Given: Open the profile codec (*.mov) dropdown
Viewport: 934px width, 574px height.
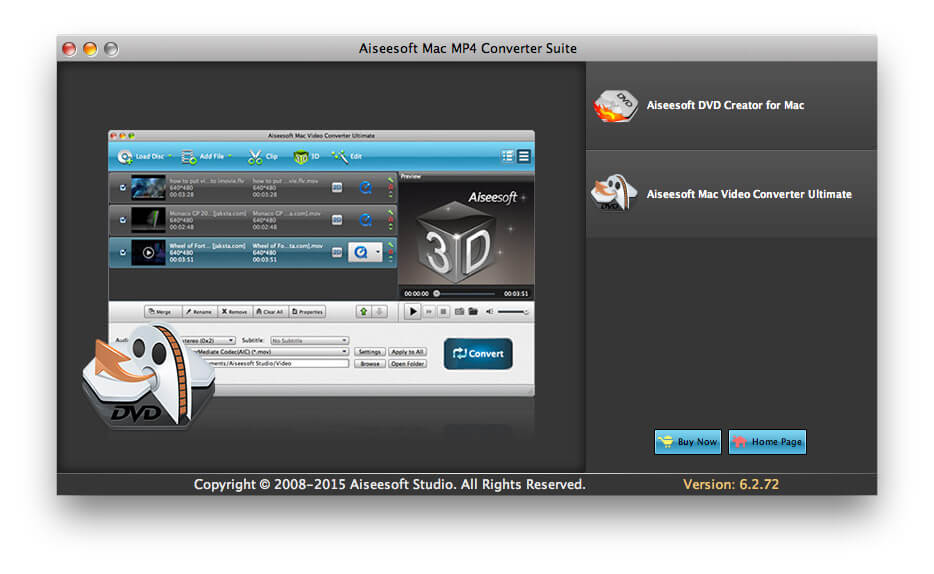Looking at the screenshot, I should tap(270, 352).
